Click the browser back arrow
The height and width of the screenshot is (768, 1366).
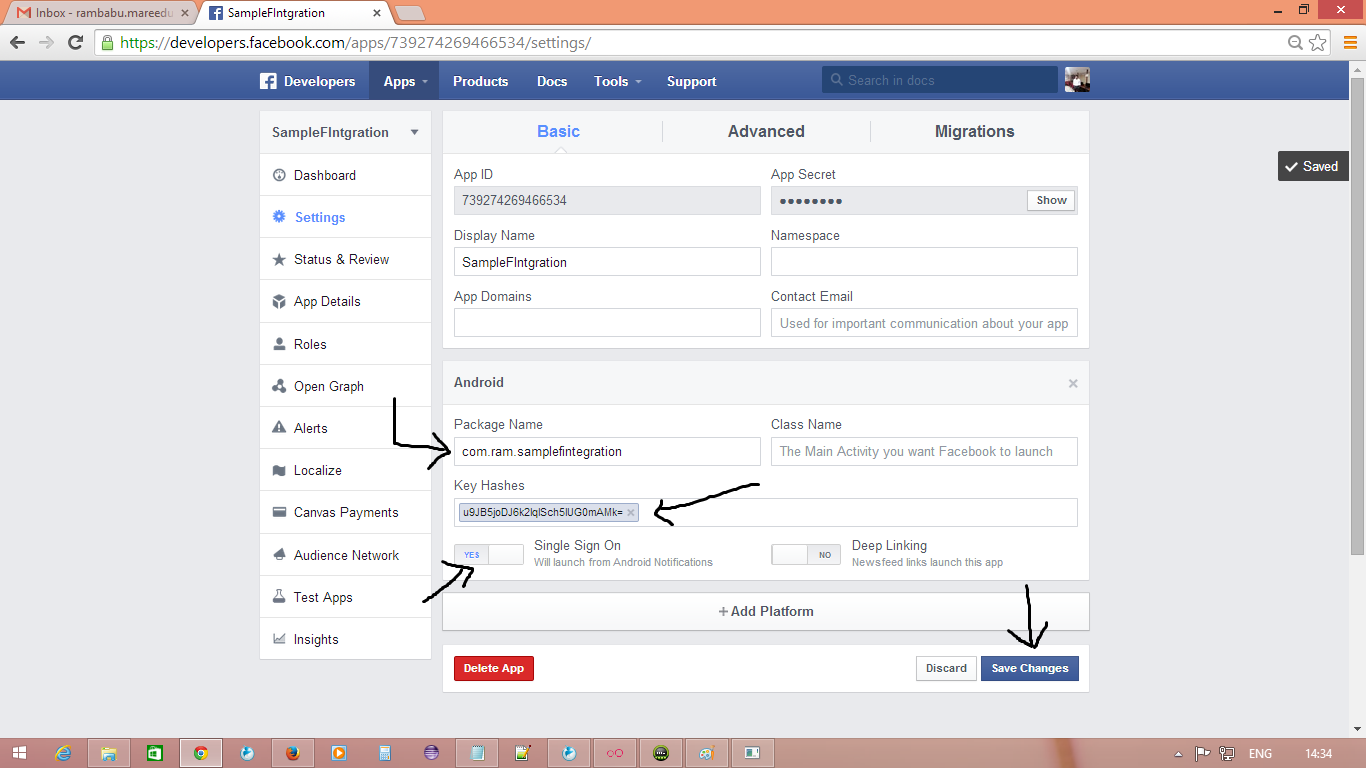pyautogui.click(x=17, y=42)
